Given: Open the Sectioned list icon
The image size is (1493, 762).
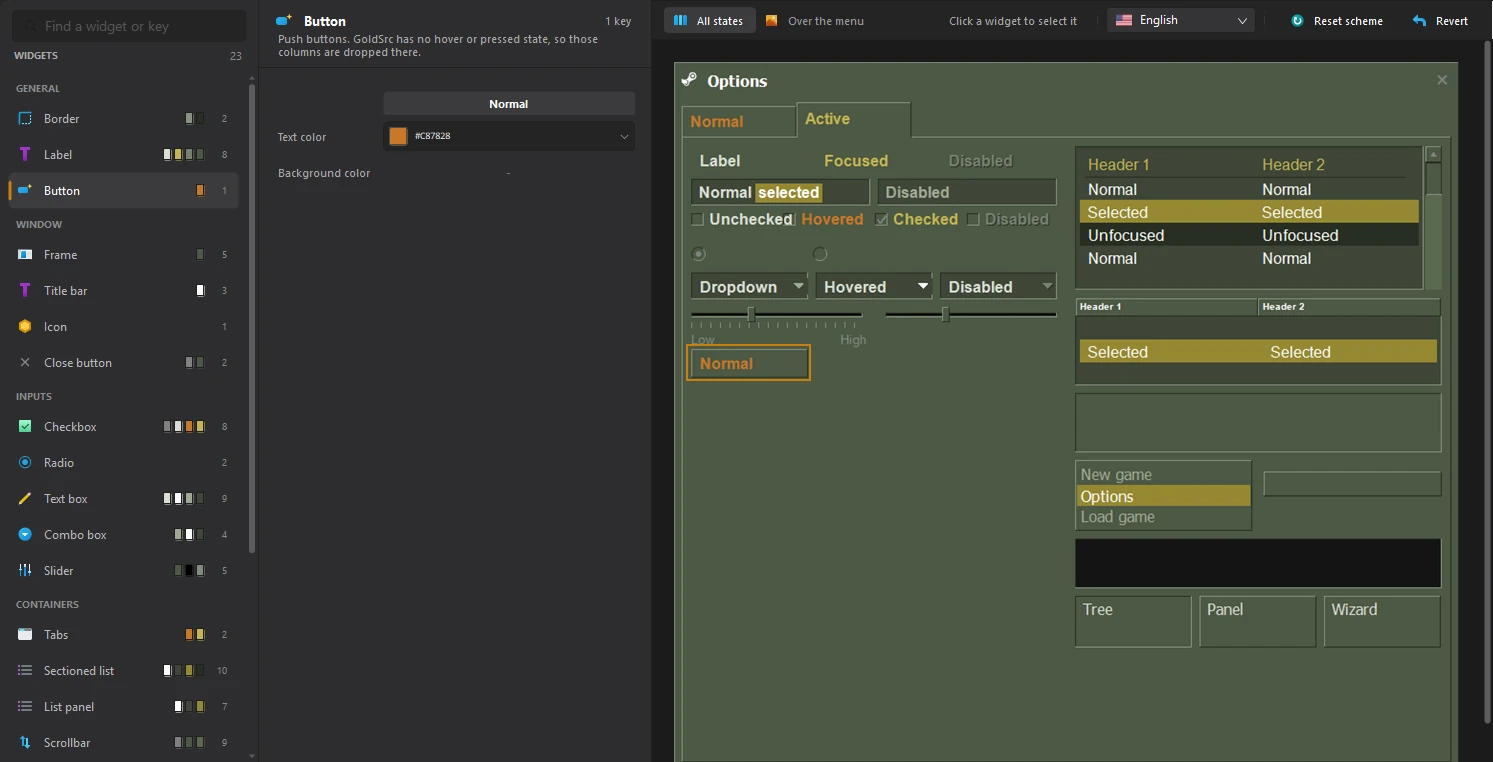Looking at the screenshot, I should tap(25, 671).
